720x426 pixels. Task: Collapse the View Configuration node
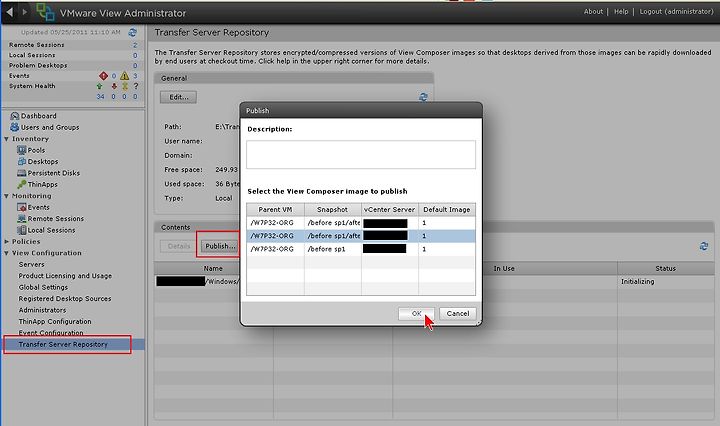6,253
